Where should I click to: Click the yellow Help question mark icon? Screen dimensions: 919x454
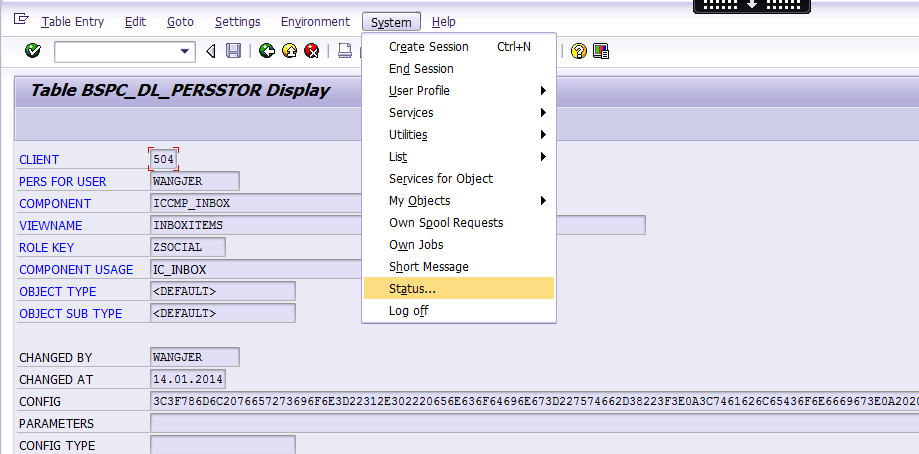click(x=578, y=51)
